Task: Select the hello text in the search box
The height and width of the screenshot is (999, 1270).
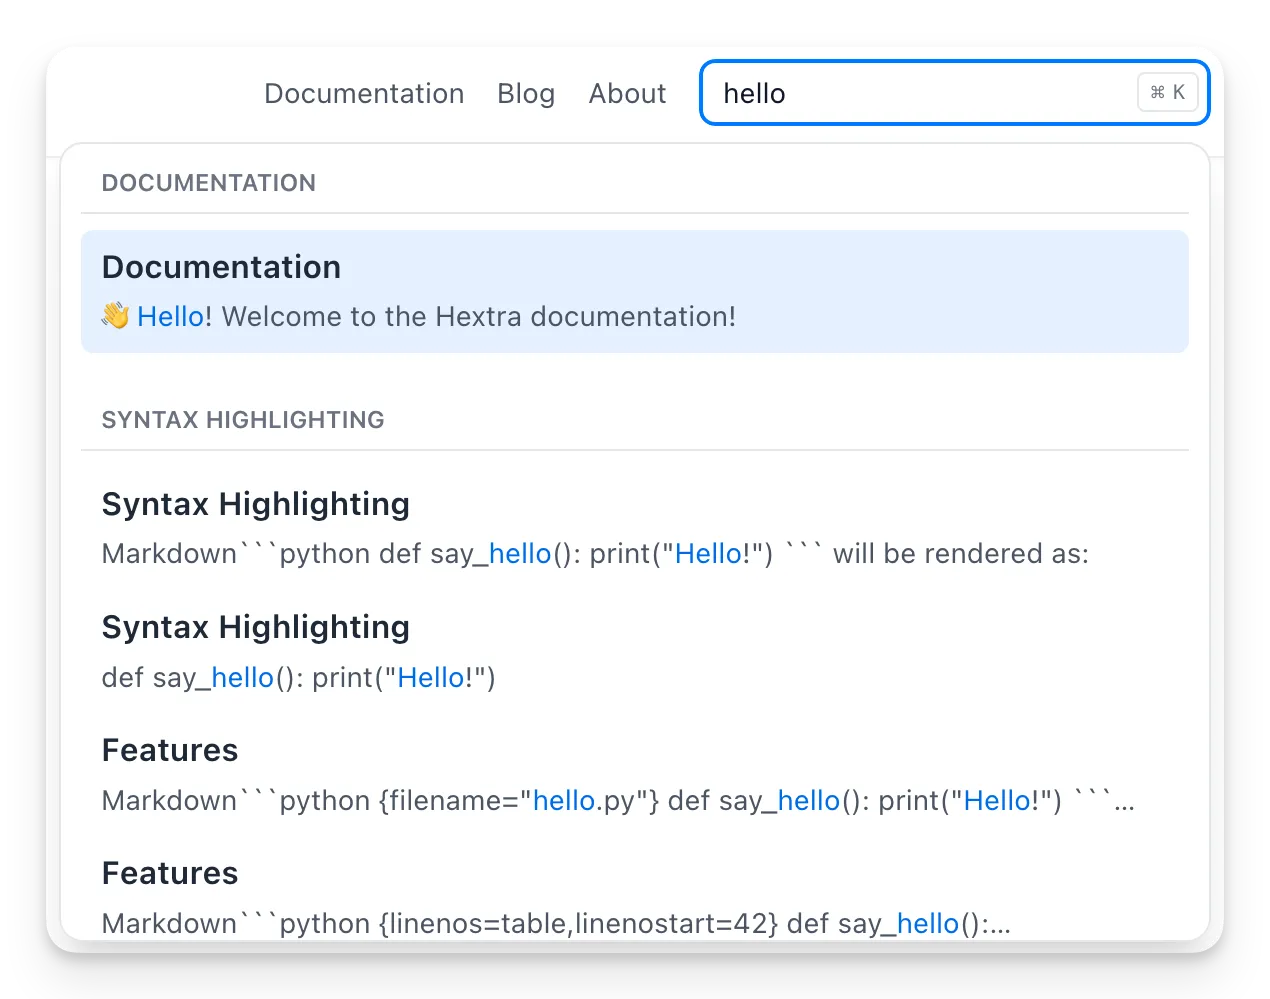Action: point(754,93)
